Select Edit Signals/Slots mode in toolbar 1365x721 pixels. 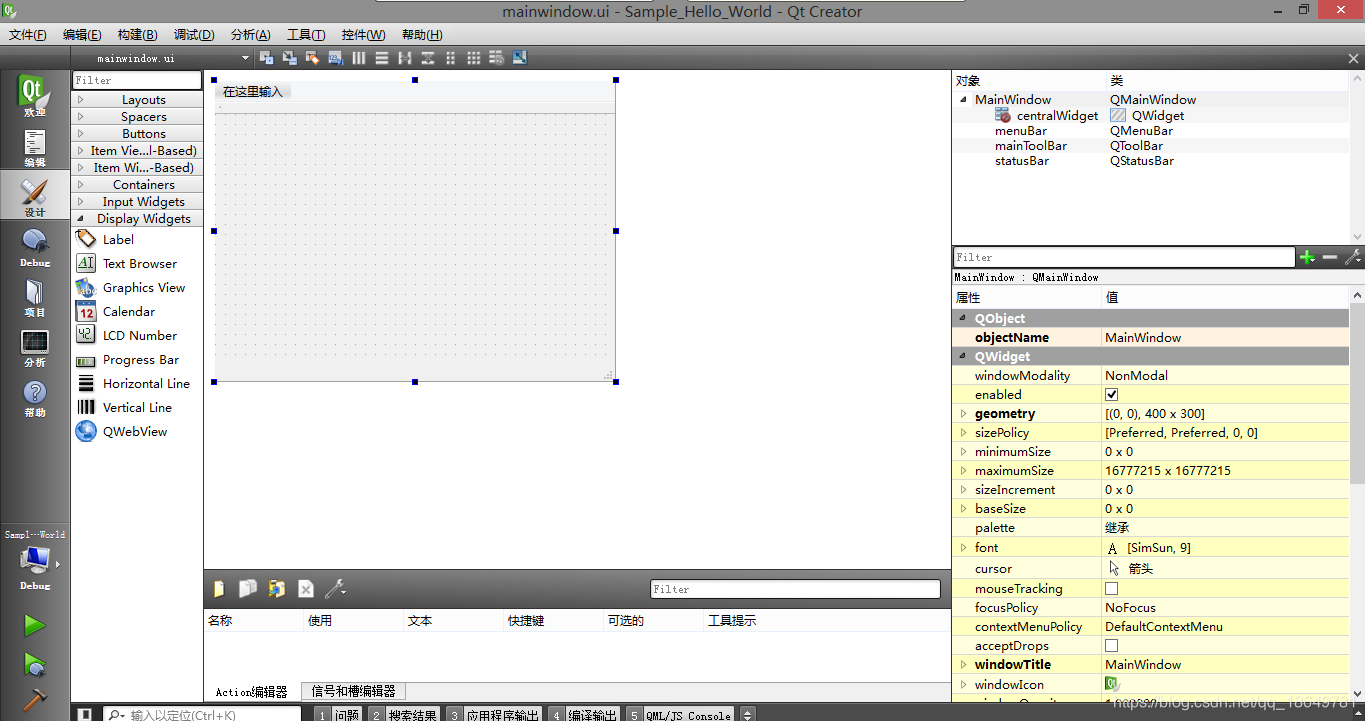[x=290, y=58]
